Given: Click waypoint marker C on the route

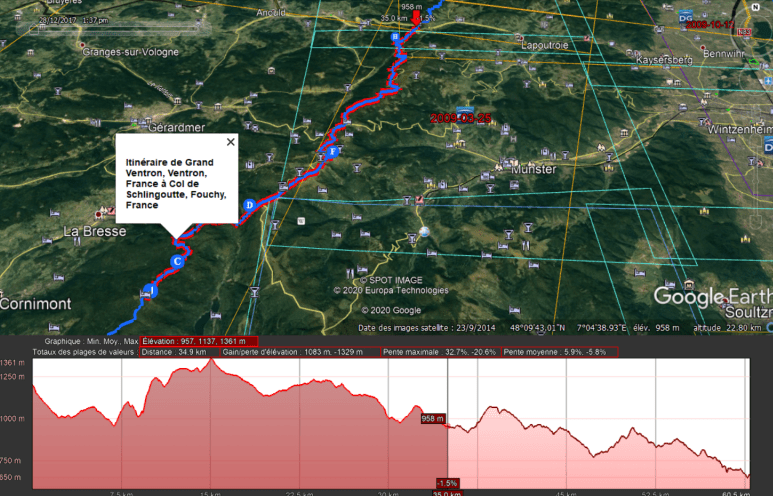Looking at the screenshot, I should tap(177, 262).
